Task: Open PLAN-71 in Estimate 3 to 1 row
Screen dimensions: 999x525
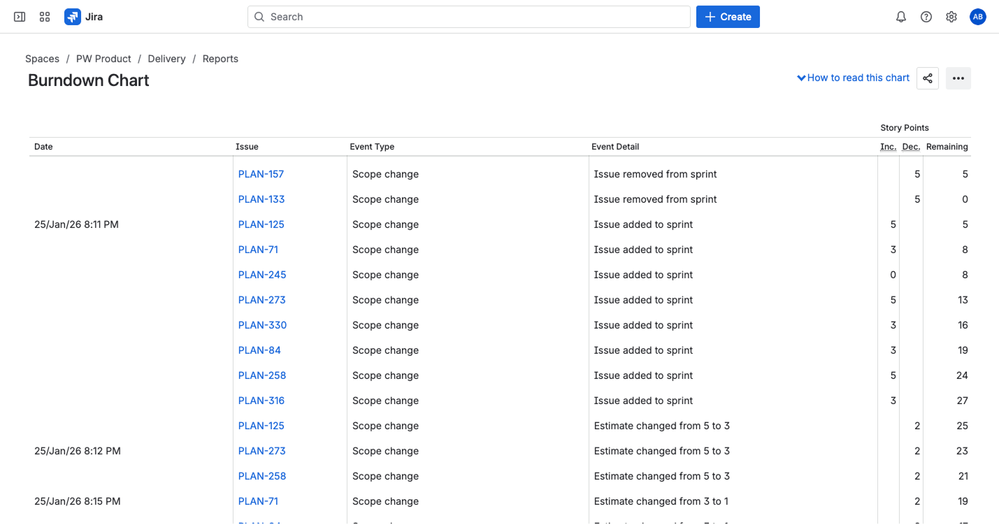Action: click(x=258, y=501)
